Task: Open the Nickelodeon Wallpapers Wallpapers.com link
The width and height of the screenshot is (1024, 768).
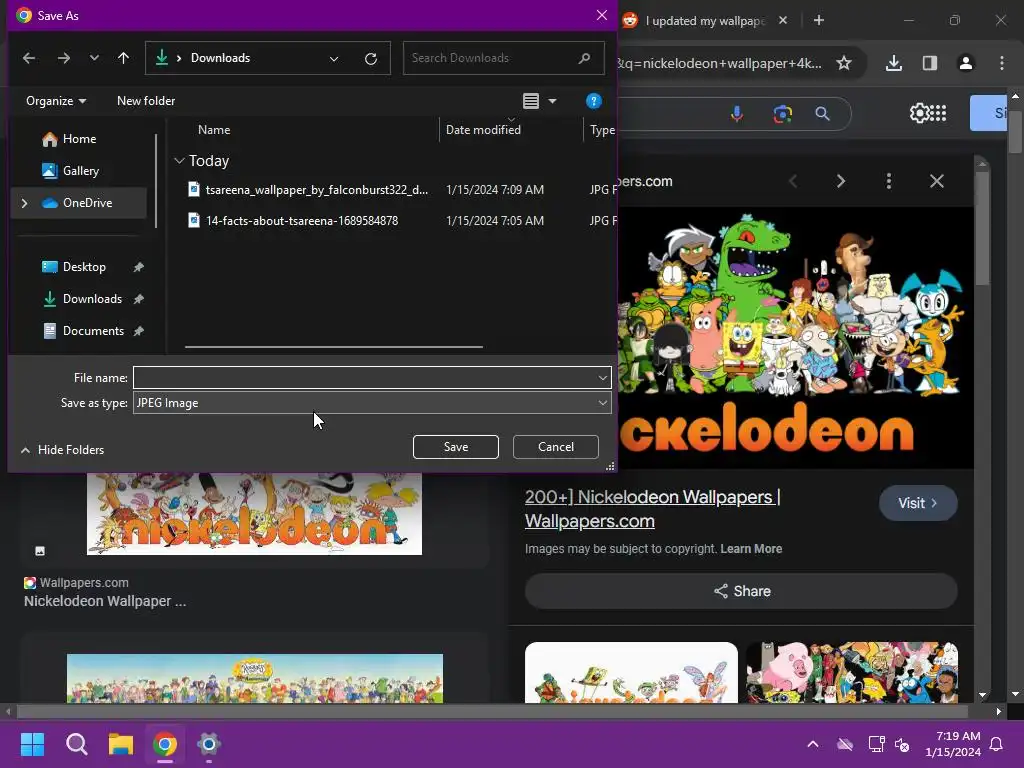Action: point(652,509)
